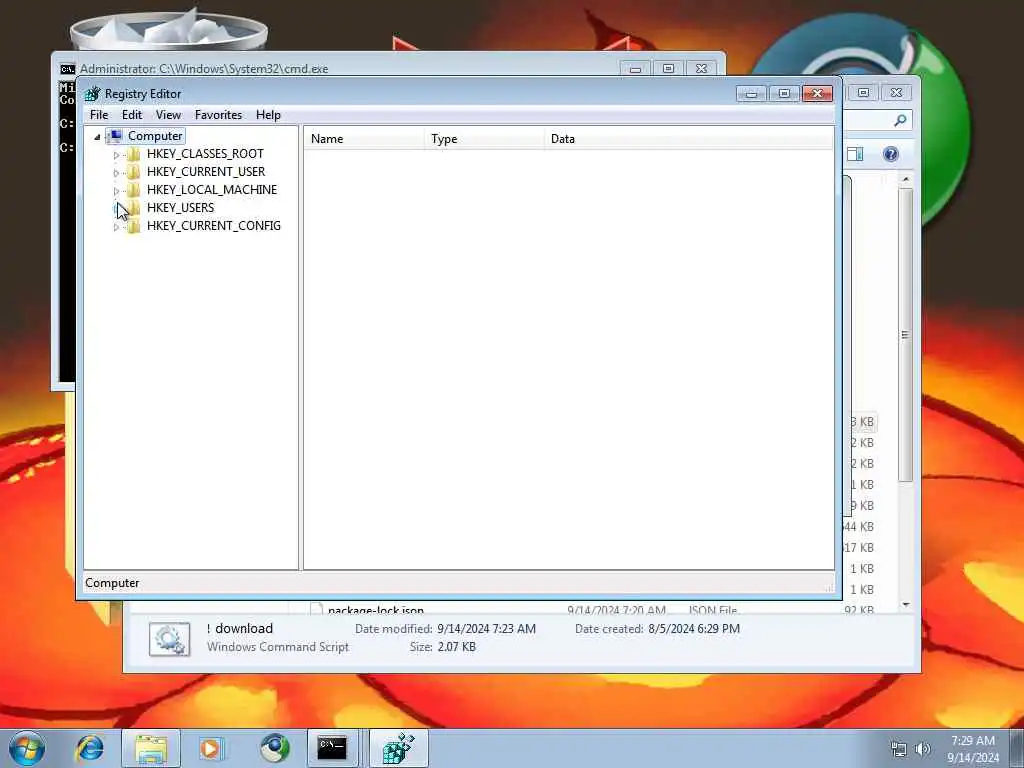The height and width of the screenshot is (768, 1024).
Task: Minimize the Registry Editor window
Action: pos(751,93)
